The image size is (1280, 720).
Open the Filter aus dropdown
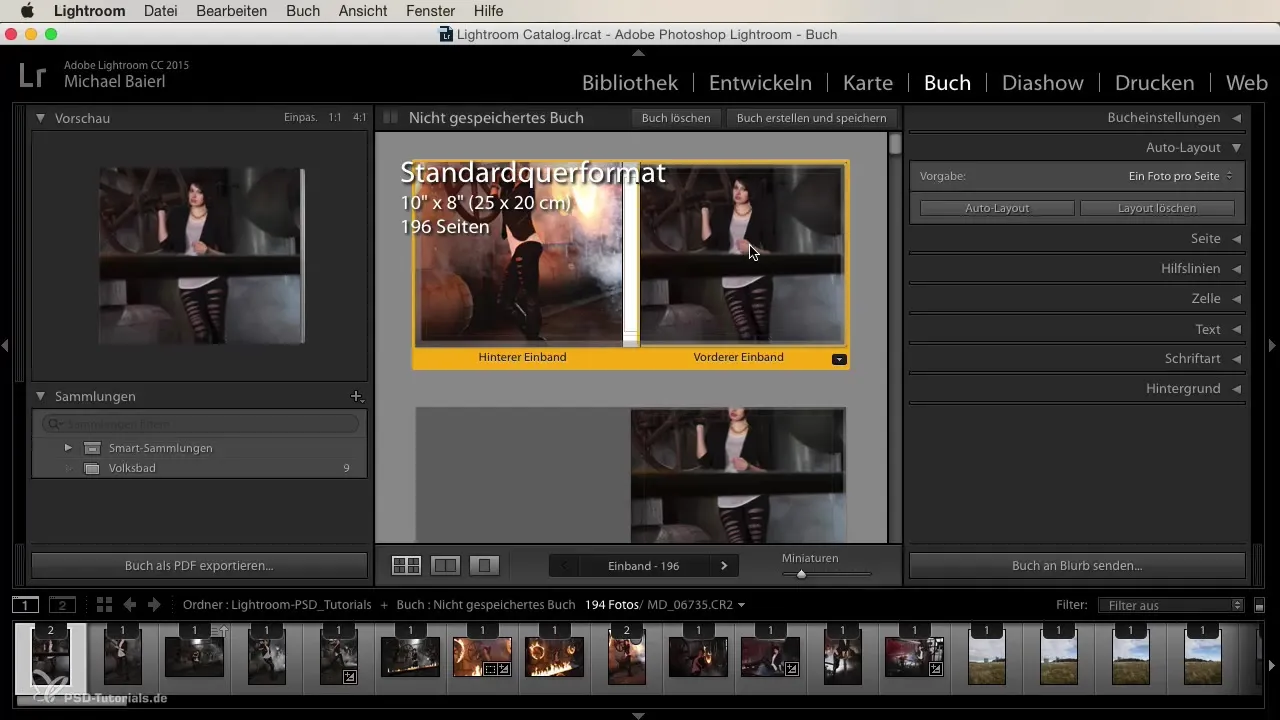coord(1170,605)
